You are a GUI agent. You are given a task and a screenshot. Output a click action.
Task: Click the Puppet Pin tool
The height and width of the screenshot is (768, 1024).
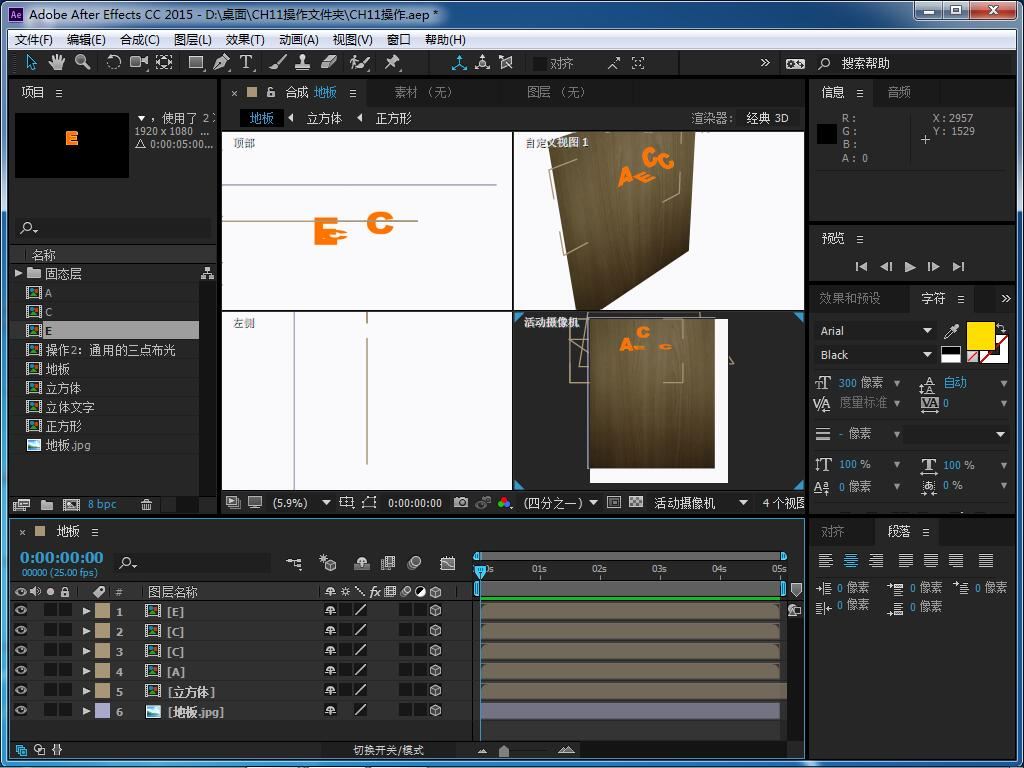[392, 62]
